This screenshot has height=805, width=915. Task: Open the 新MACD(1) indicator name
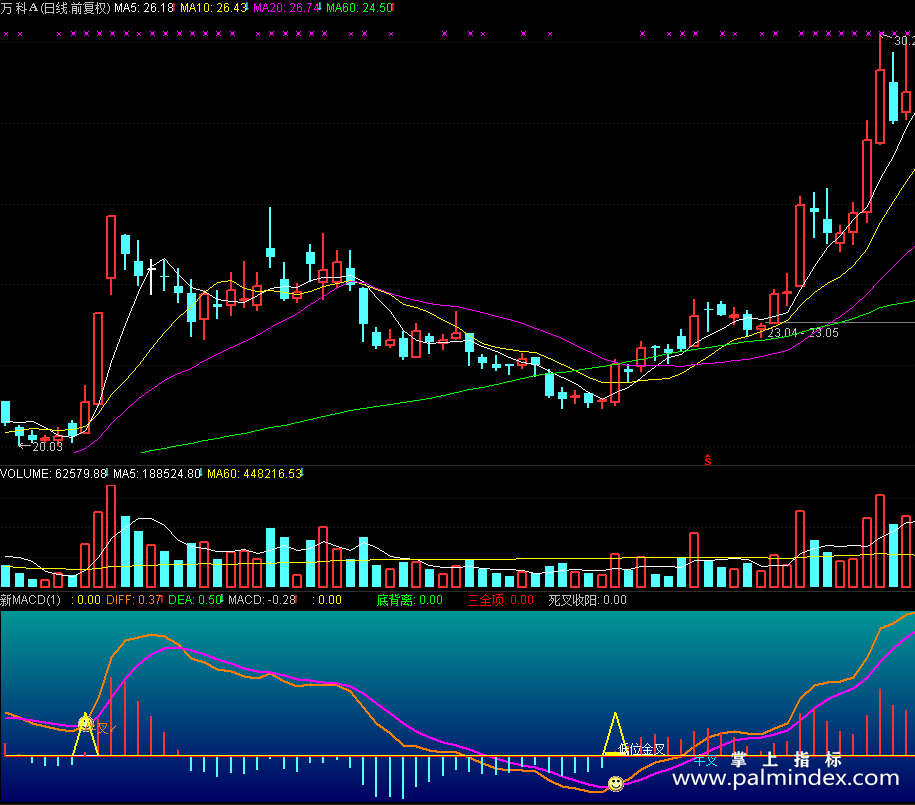(30, 600)
